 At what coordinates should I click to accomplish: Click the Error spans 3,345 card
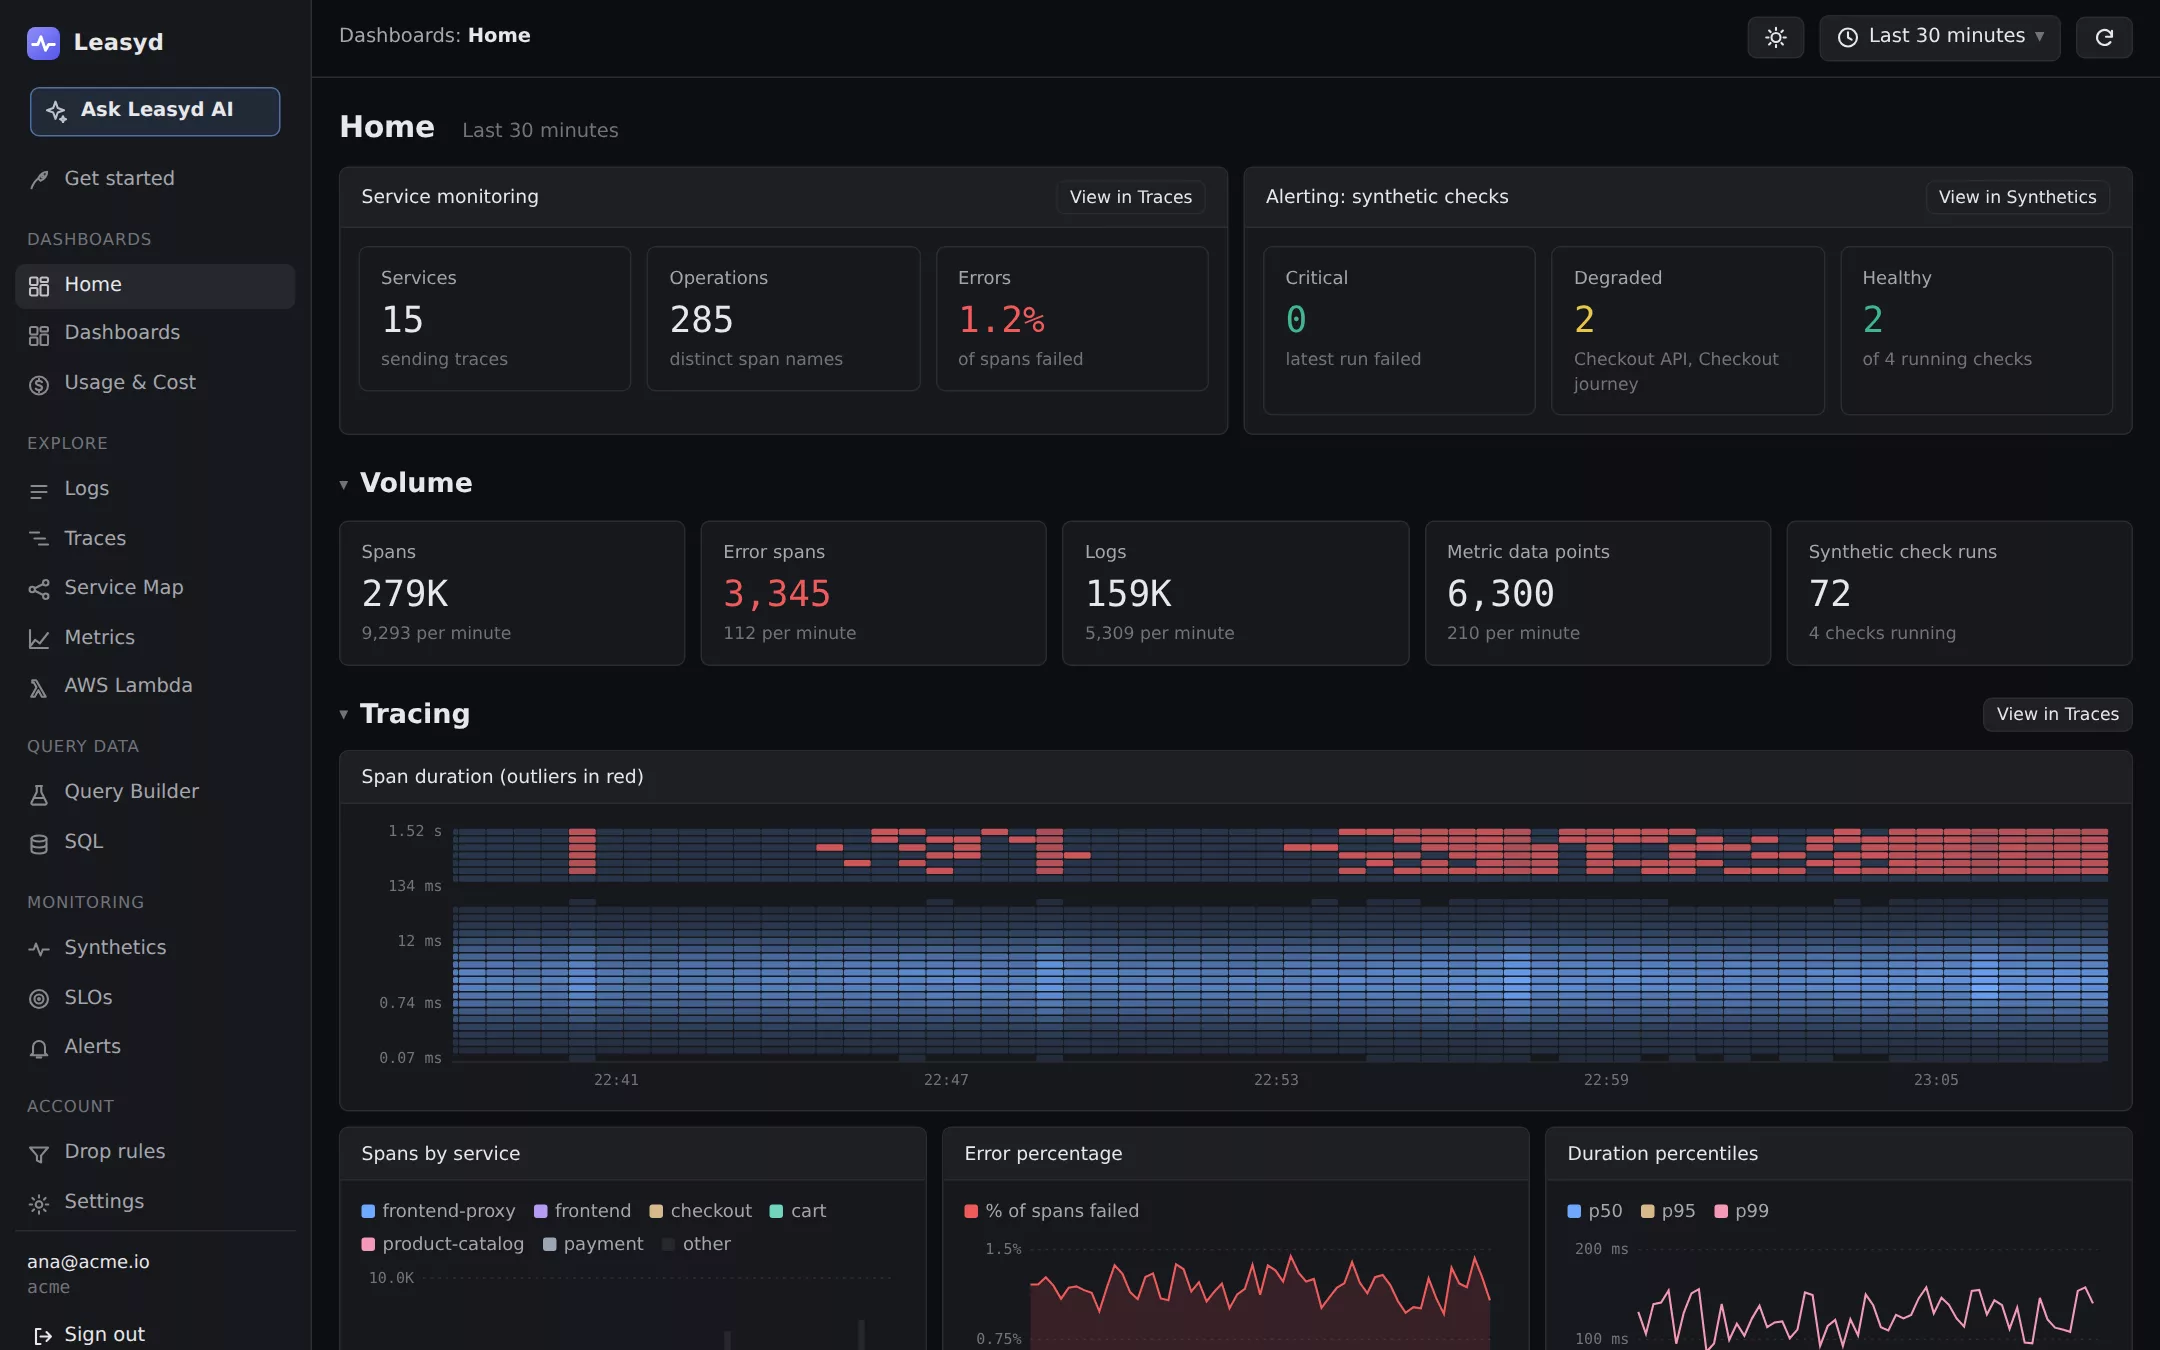(873, 593)
